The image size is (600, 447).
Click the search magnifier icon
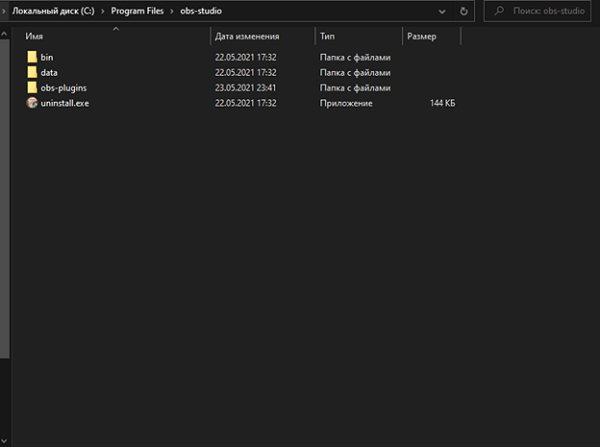point(499,11)
